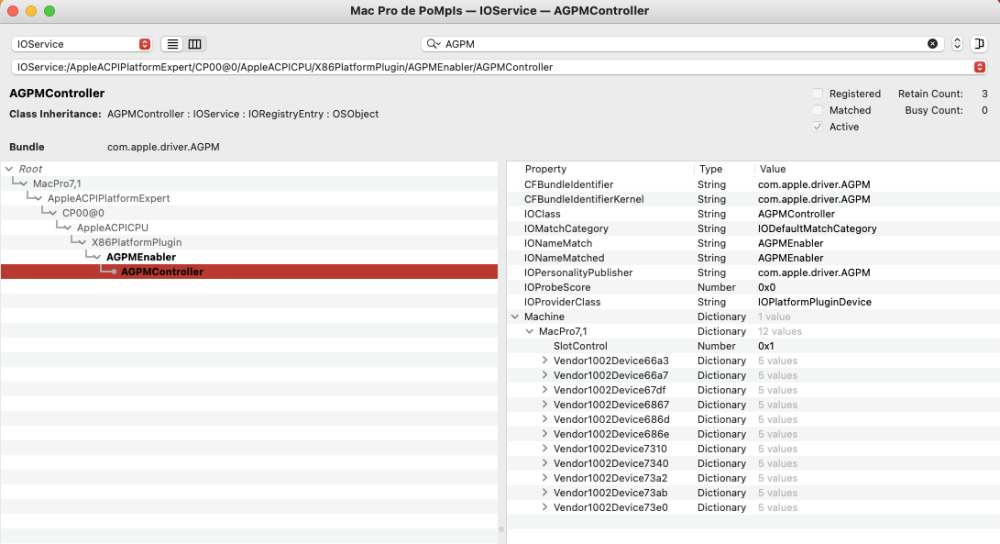The height and width of the screenshot is (544, 1000).
Task: Expand Vendor1002Device7340 dictionary
Action: pos(544,463)
